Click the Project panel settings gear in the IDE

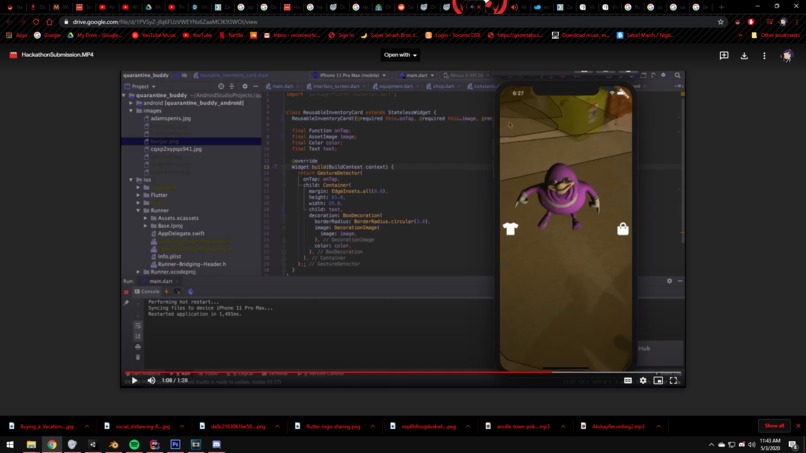[245, 86]
